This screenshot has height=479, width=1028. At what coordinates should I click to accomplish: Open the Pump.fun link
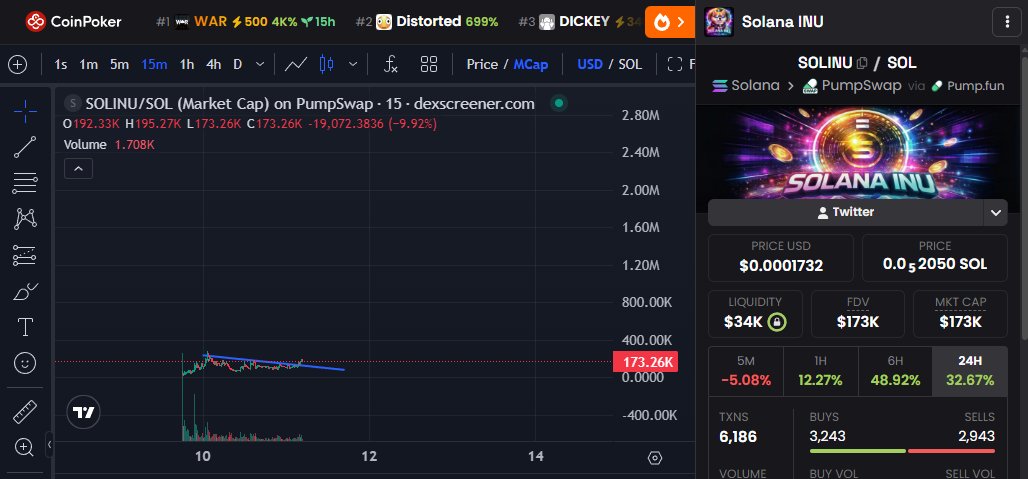967,85
